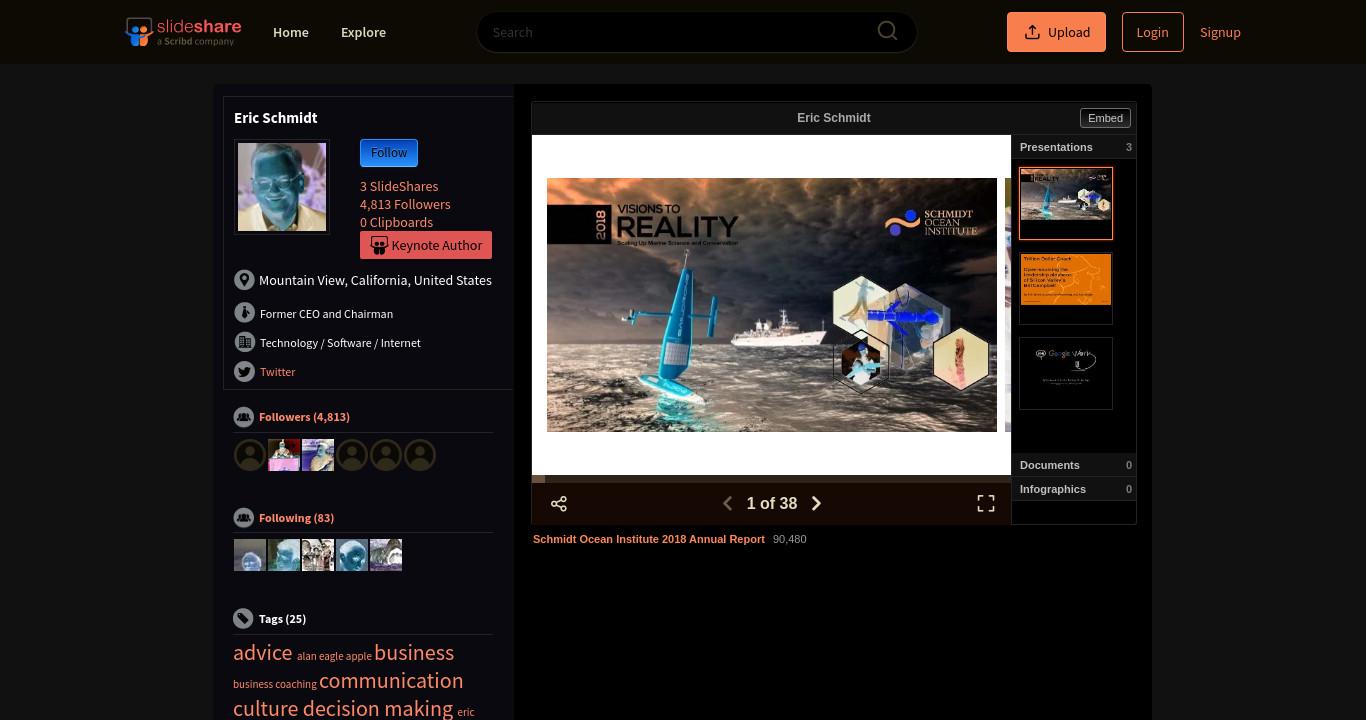Click the business coaching tag

tap(275, 684)
